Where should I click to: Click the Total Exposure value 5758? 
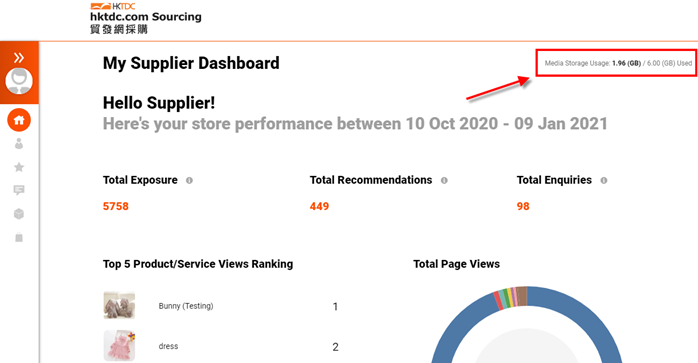click(116, 206)
